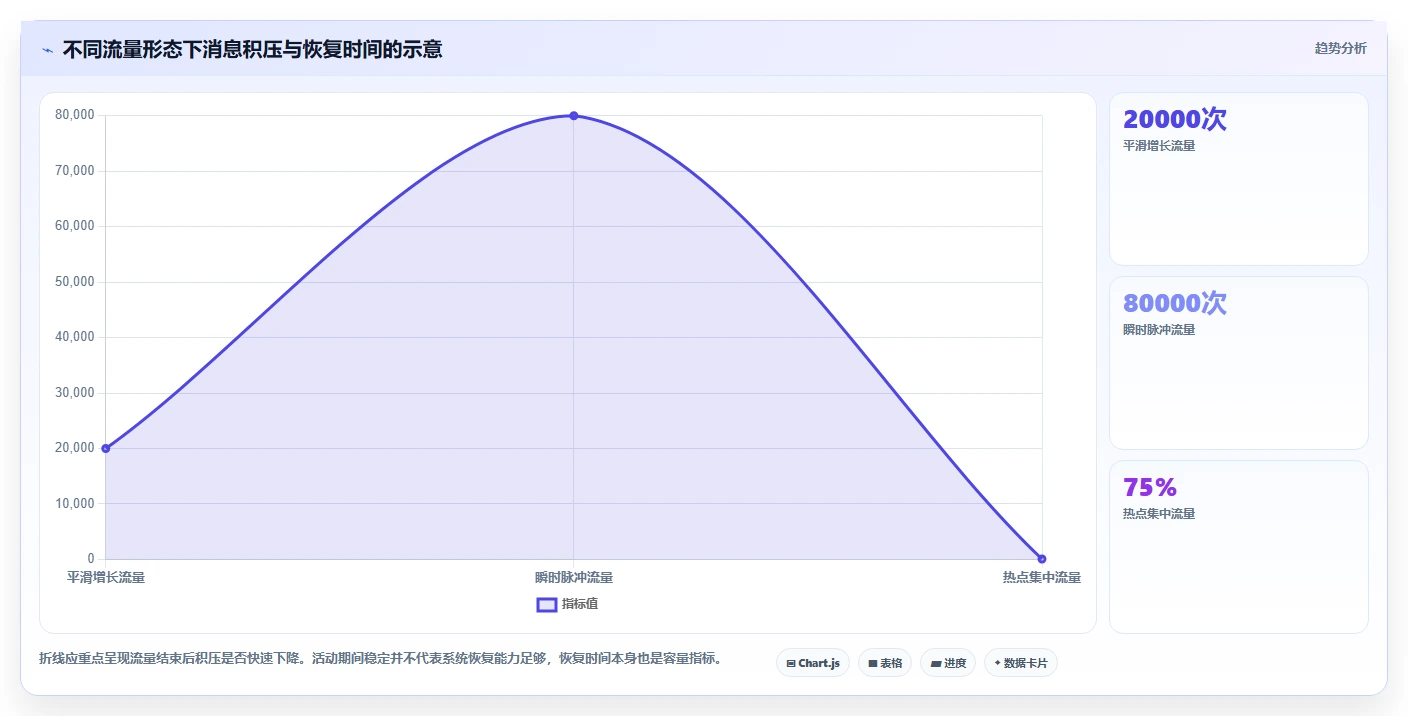Viewport: 1408px width, 716px height.
Task: Click the data point at 平滑增长流量
Action: click(x=106, y=448)
